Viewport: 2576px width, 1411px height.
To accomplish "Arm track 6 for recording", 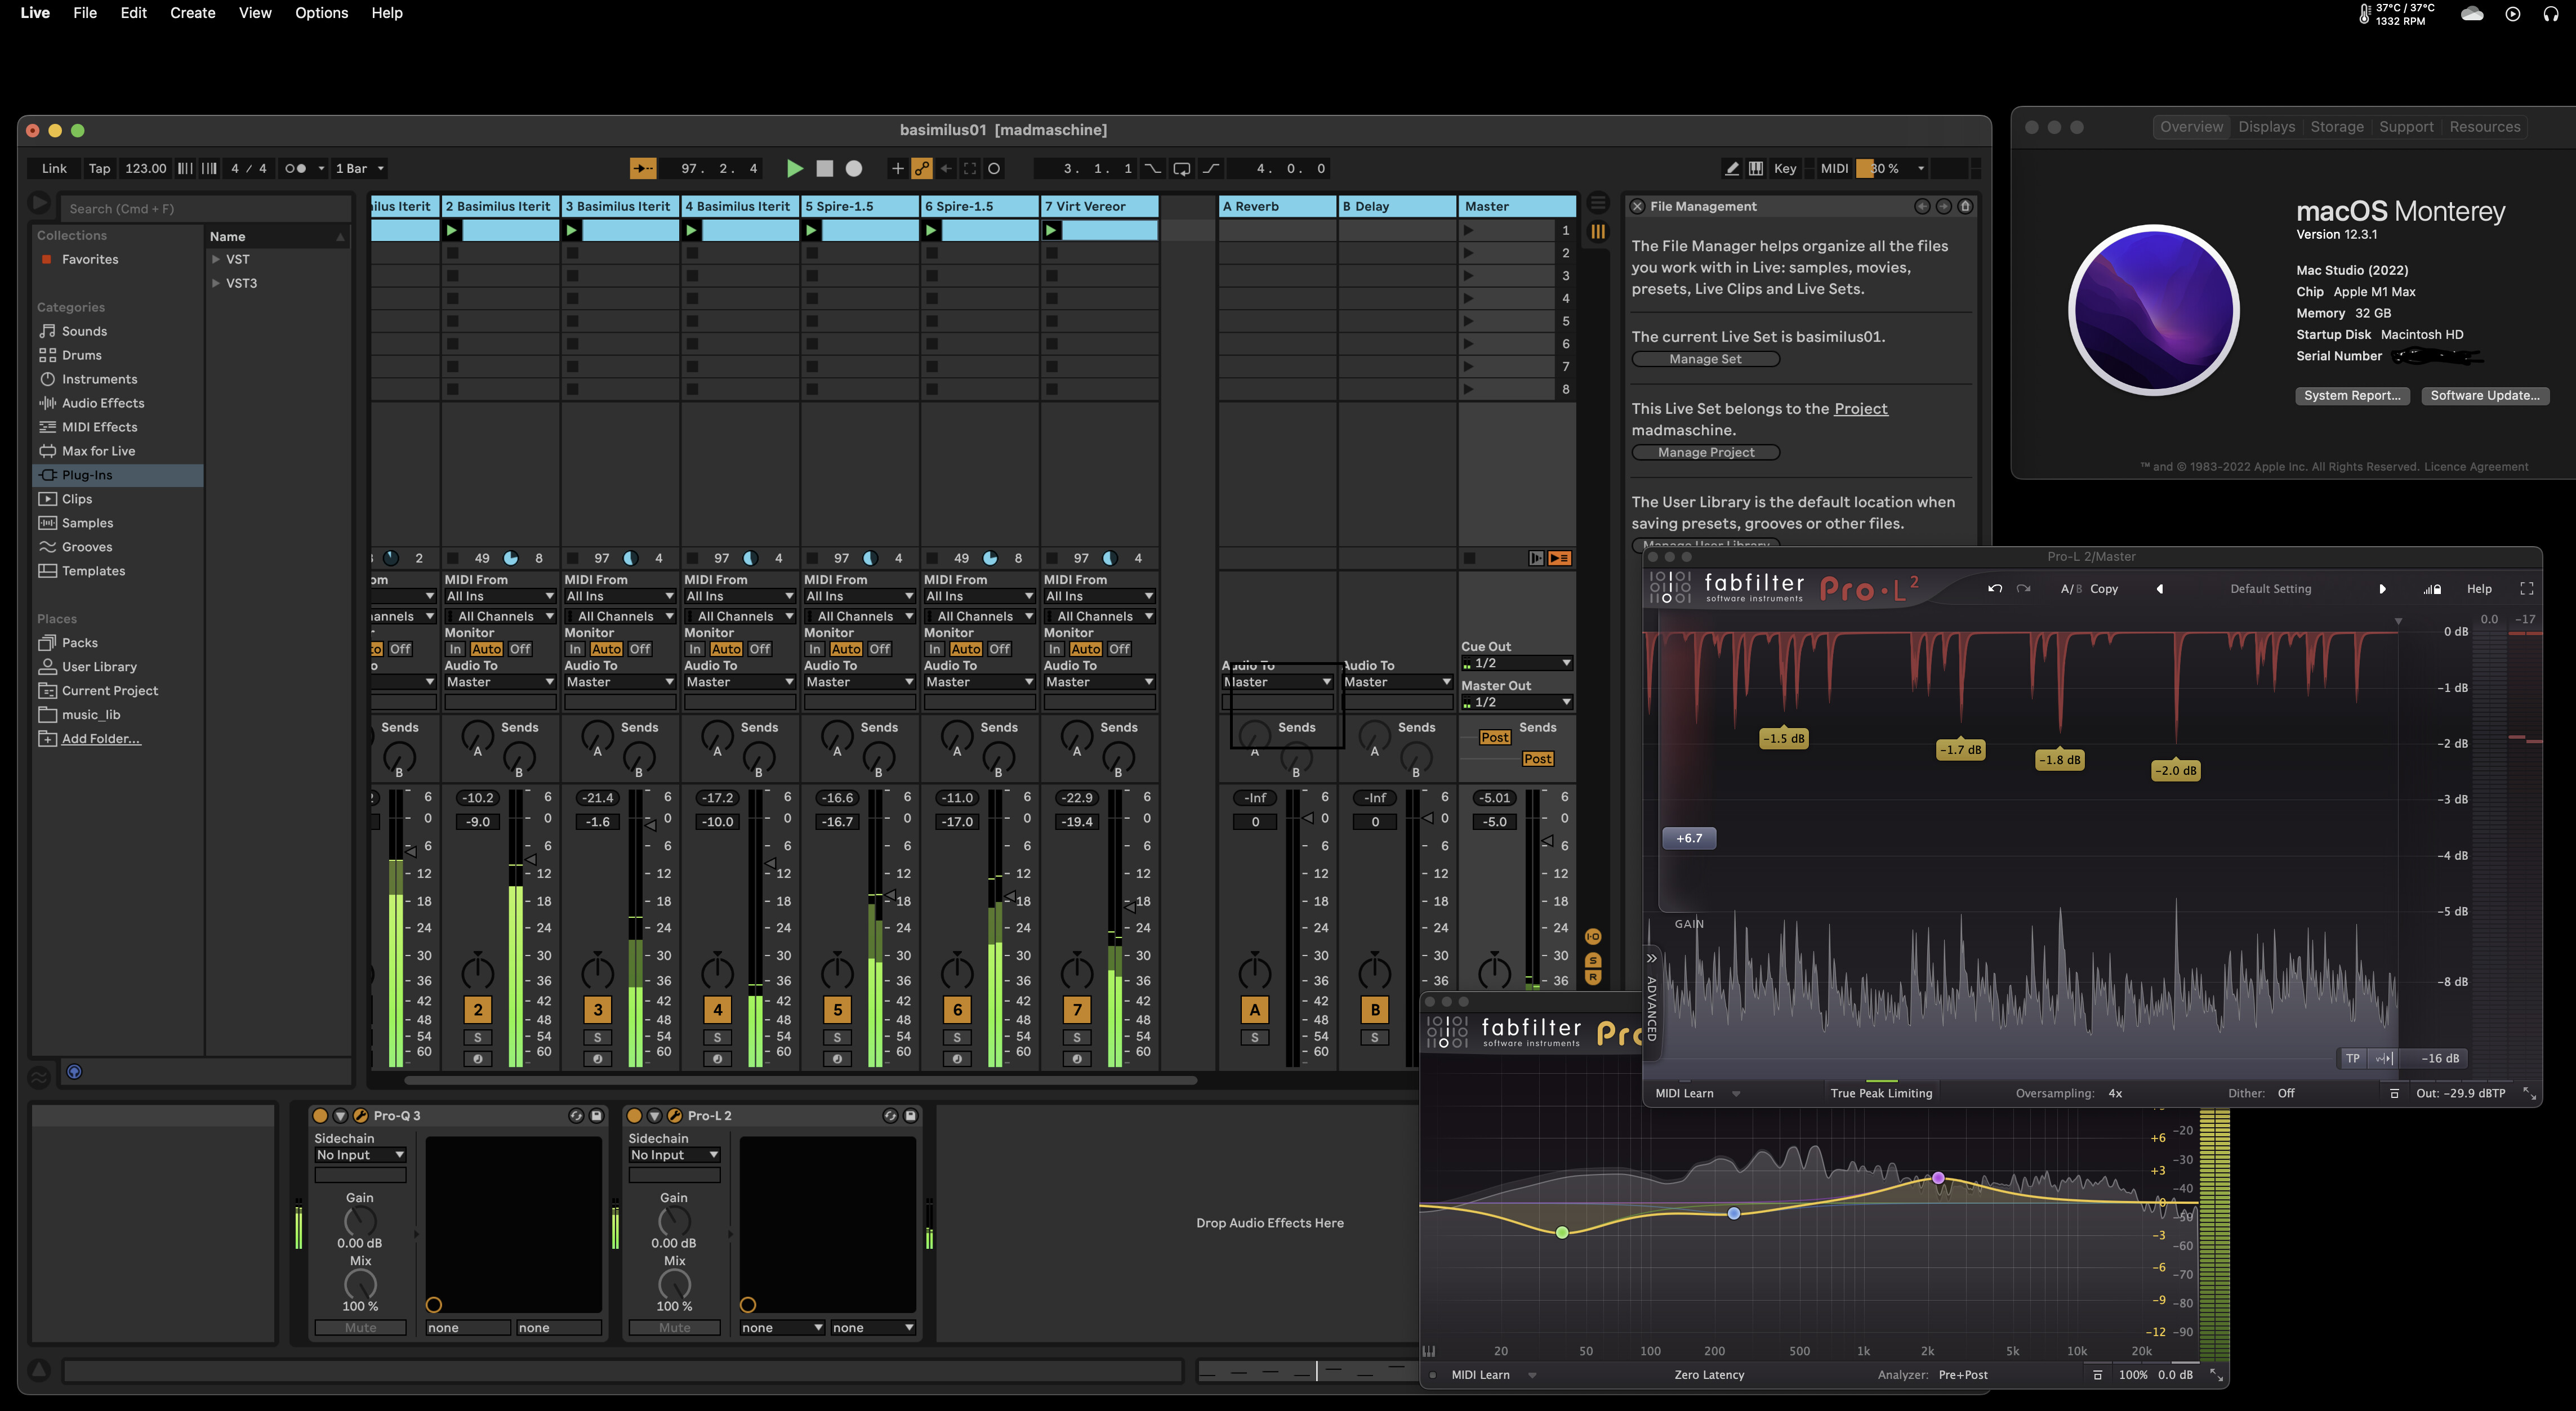I will tap(957, 1059).
